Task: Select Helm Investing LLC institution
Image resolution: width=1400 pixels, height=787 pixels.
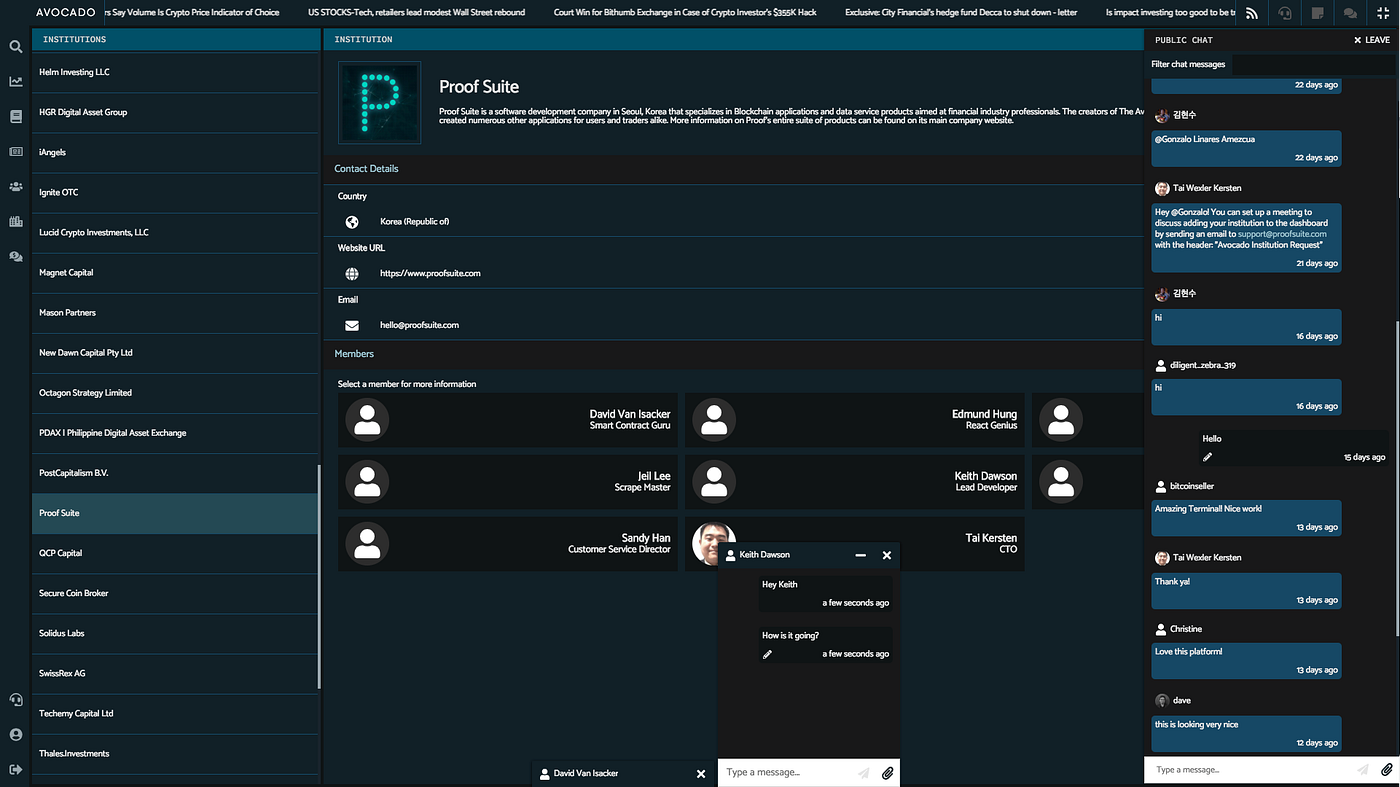Action: click(175, 72)
